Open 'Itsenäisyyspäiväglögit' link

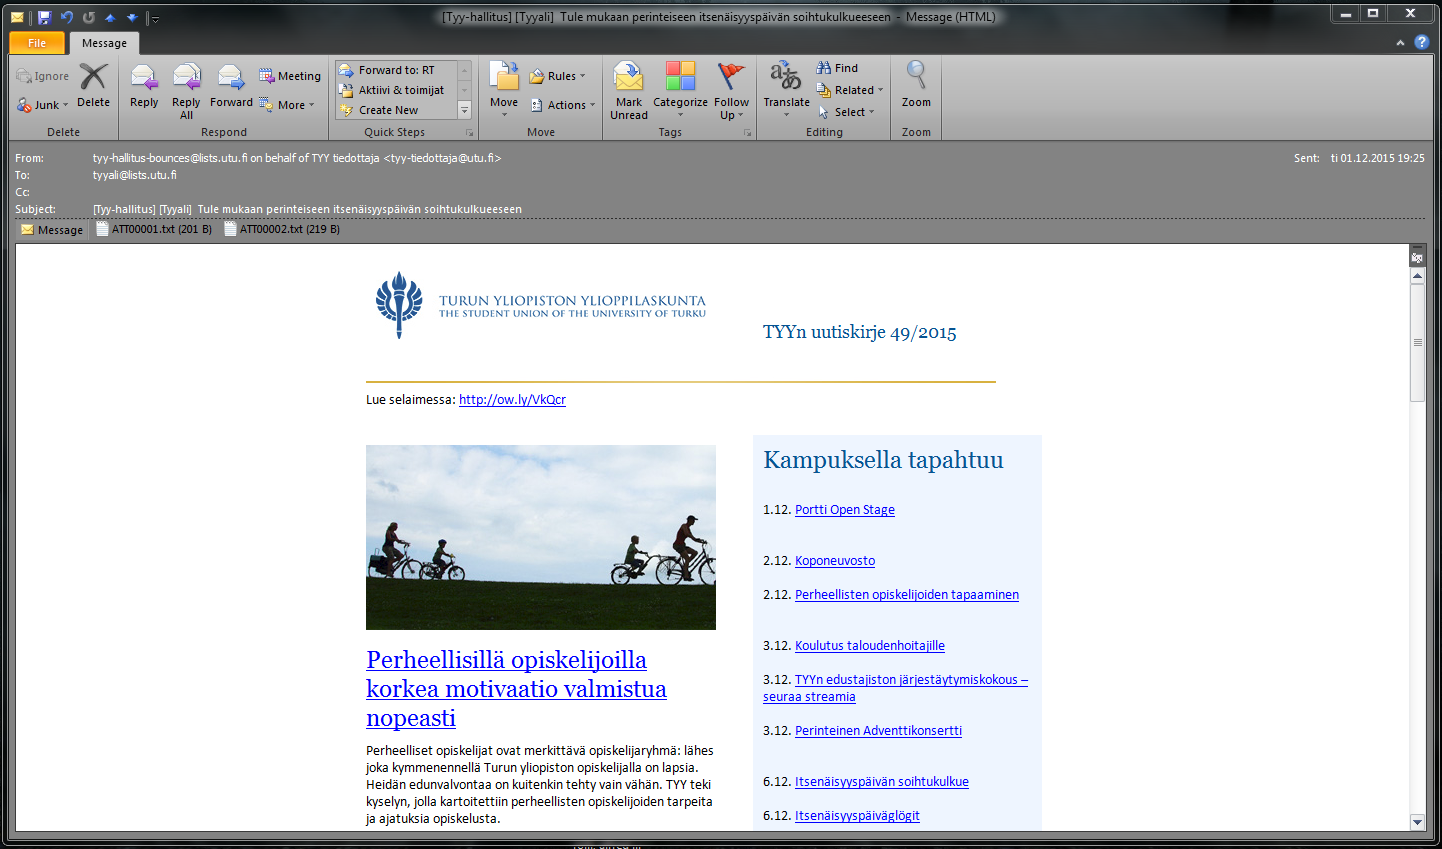(857, 816)
